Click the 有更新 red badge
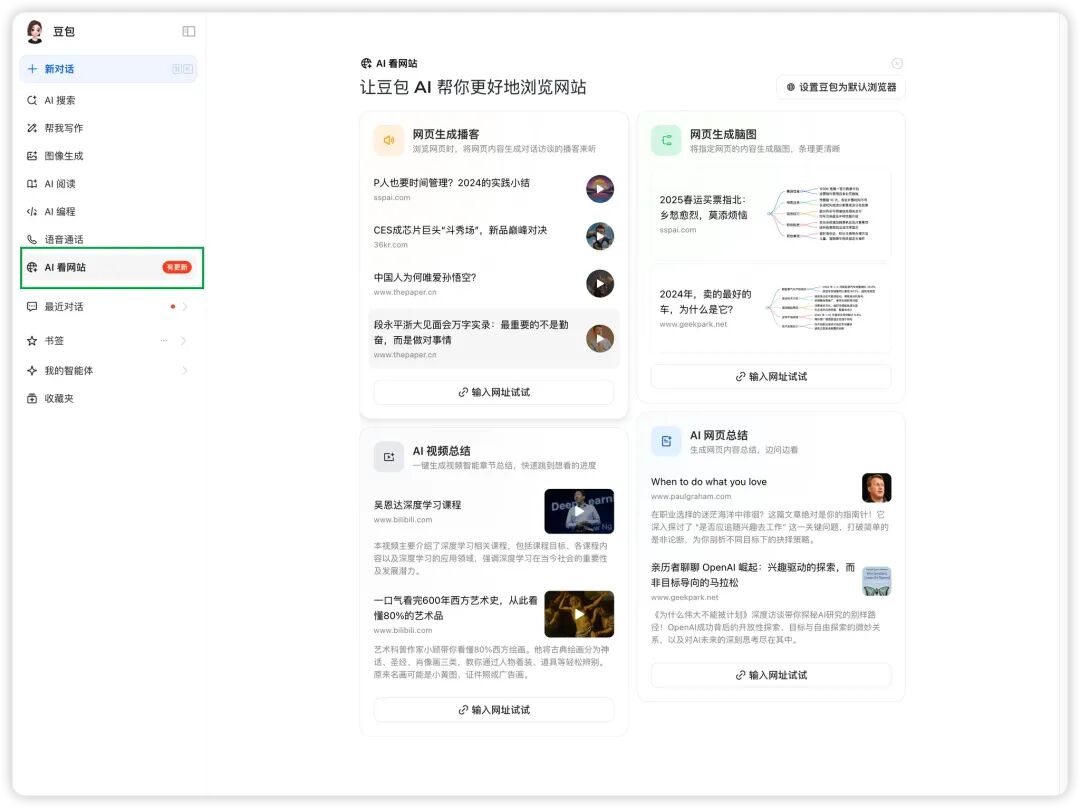This screenshot has width=1080, height=808. [x=177, y=267]
